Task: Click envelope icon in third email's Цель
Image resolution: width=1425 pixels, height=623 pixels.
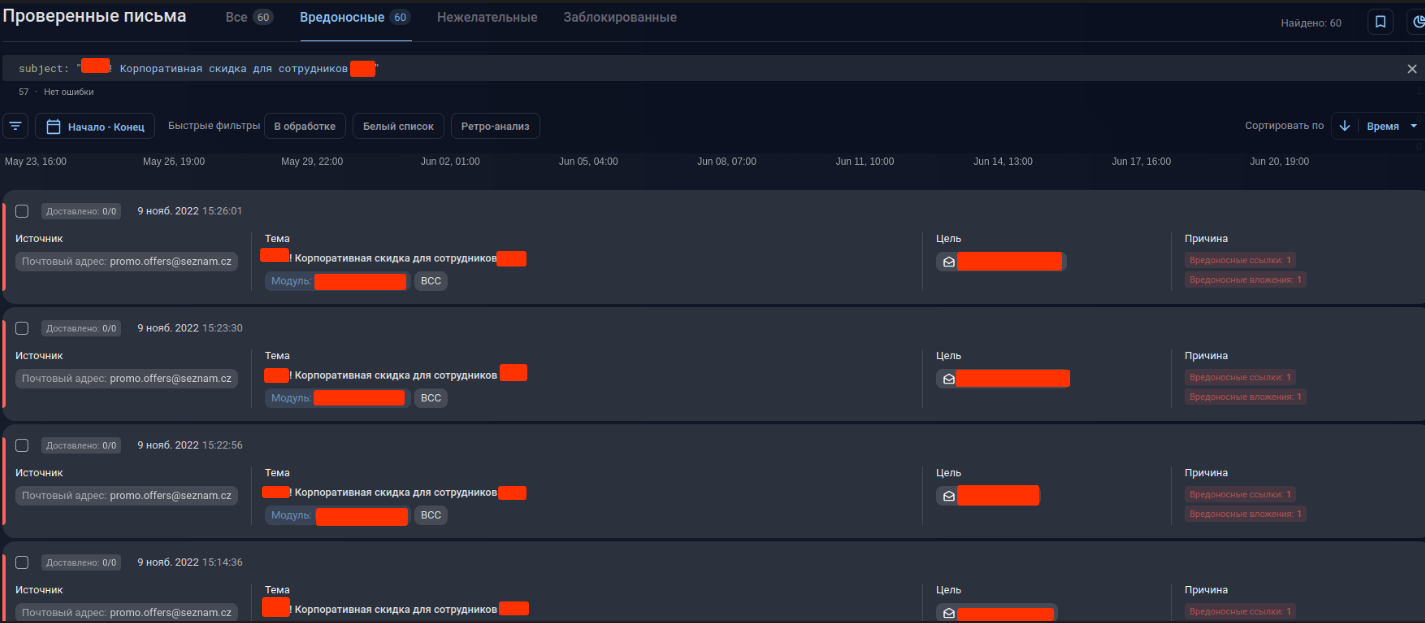Action: [948, 496]
